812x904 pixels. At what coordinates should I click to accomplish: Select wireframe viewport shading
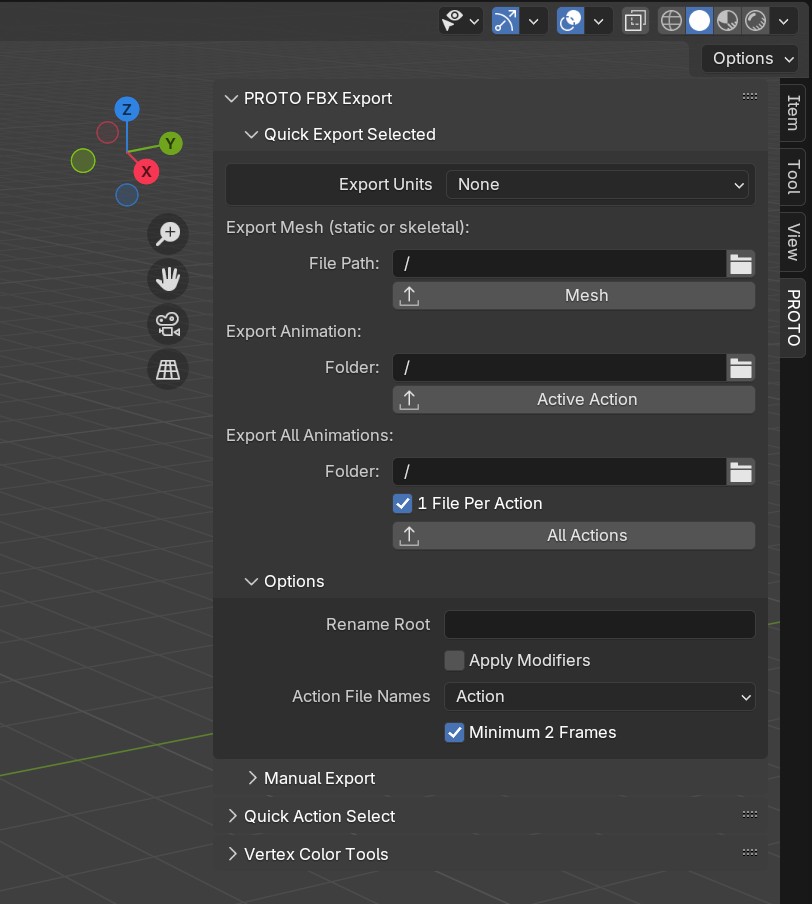tap(671, 21)
